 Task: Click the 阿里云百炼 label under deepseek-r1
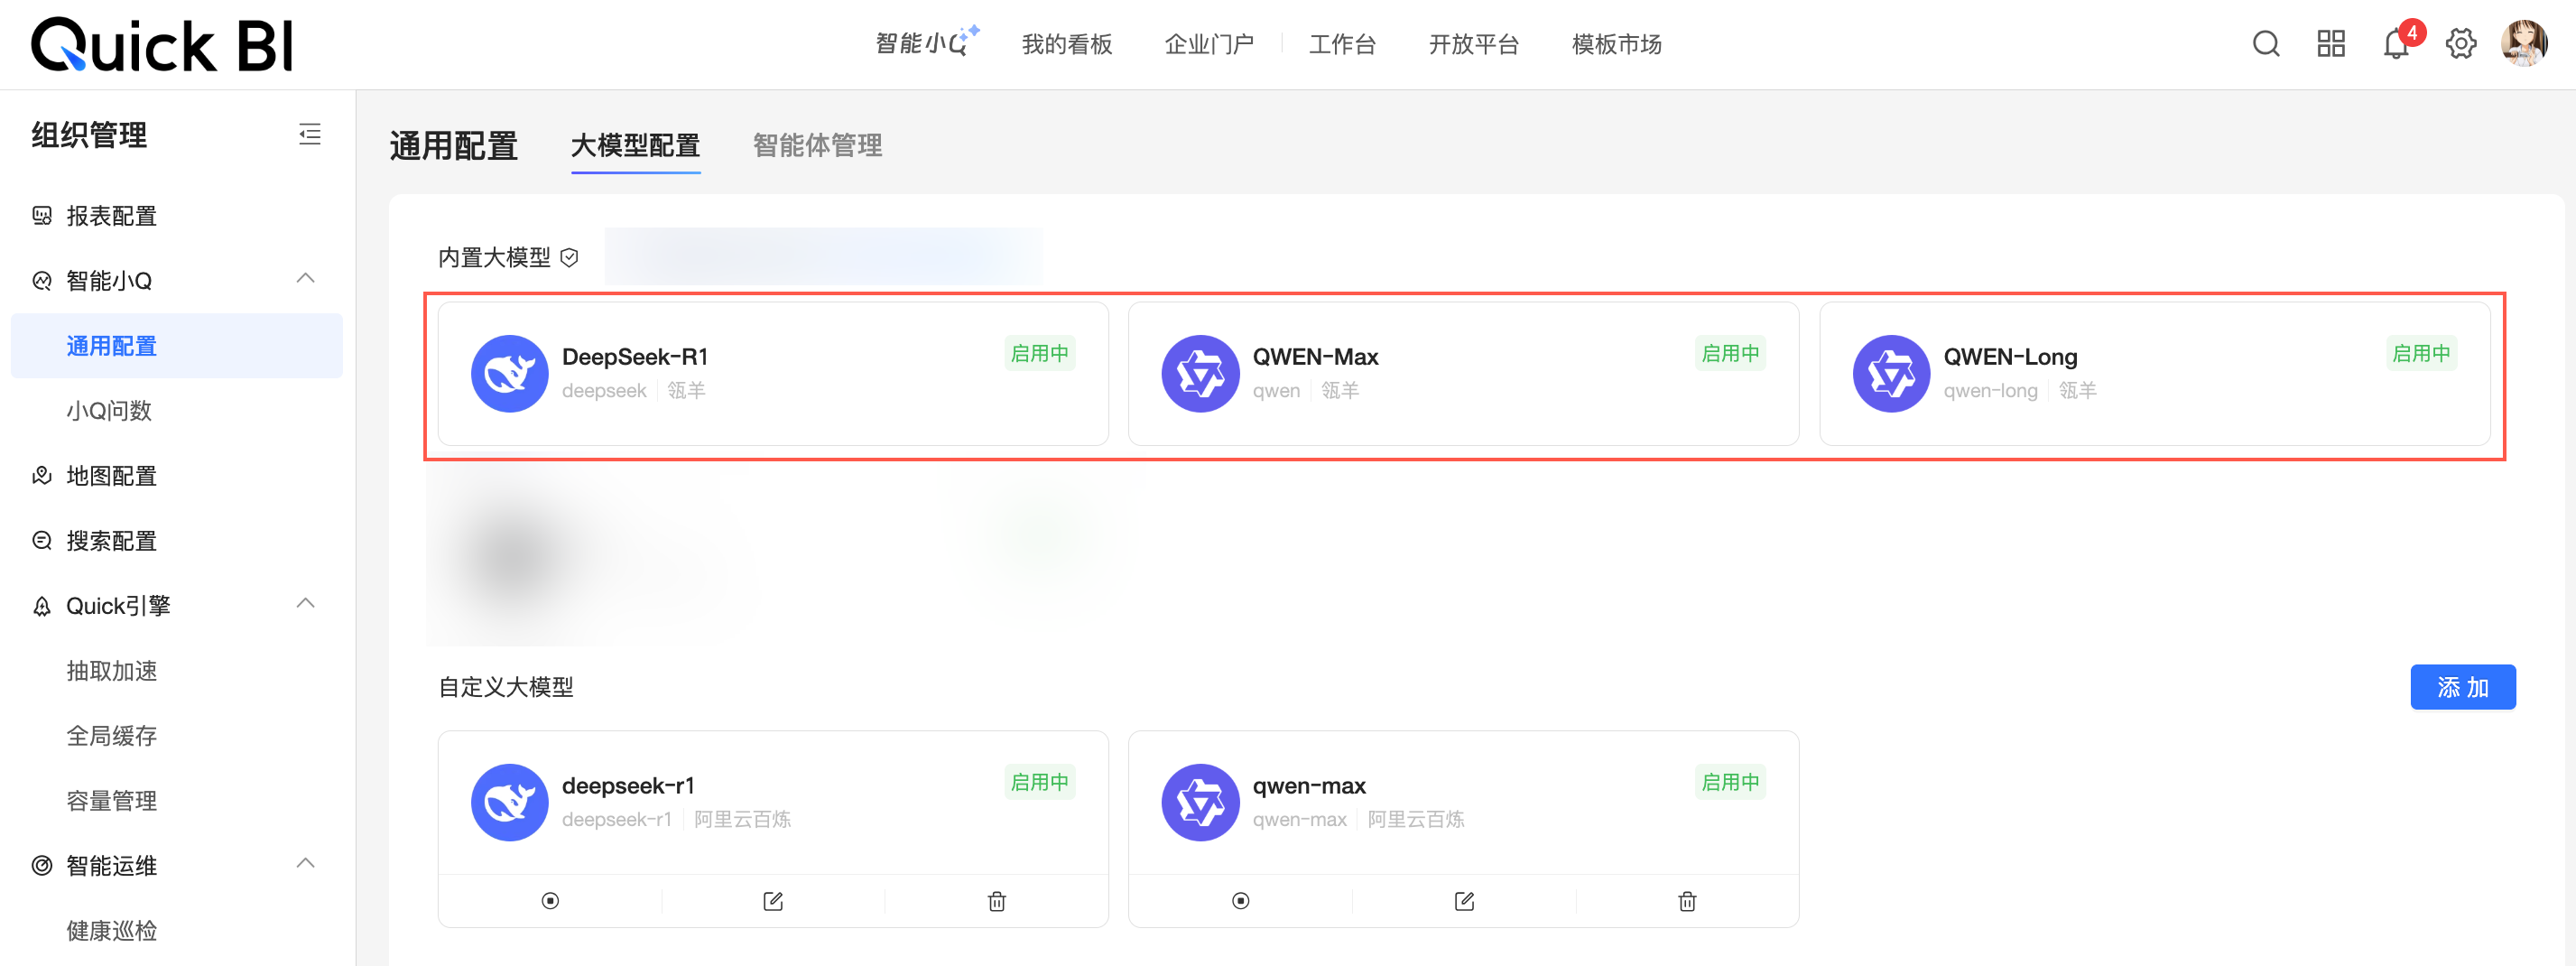point(742,820)
